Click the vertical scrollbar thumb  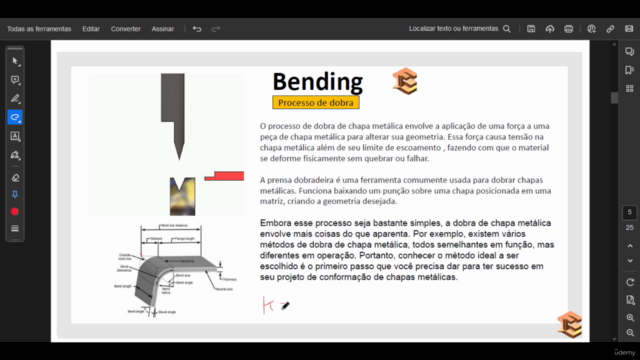[x=614, y=98]
